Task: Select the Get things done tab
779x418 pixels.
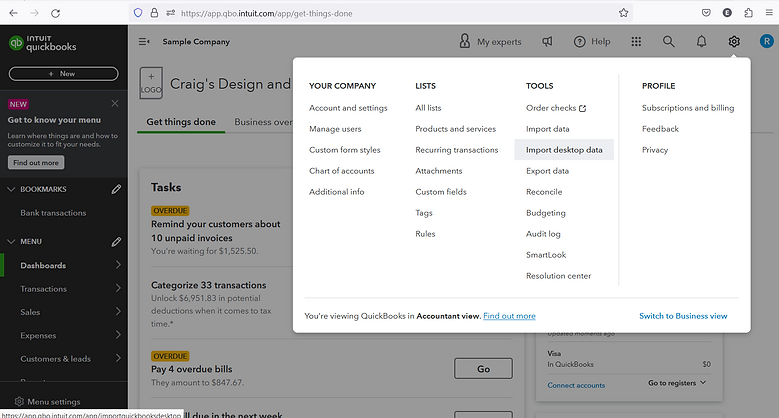Action: pyautogui.click(x=181, y=122)
